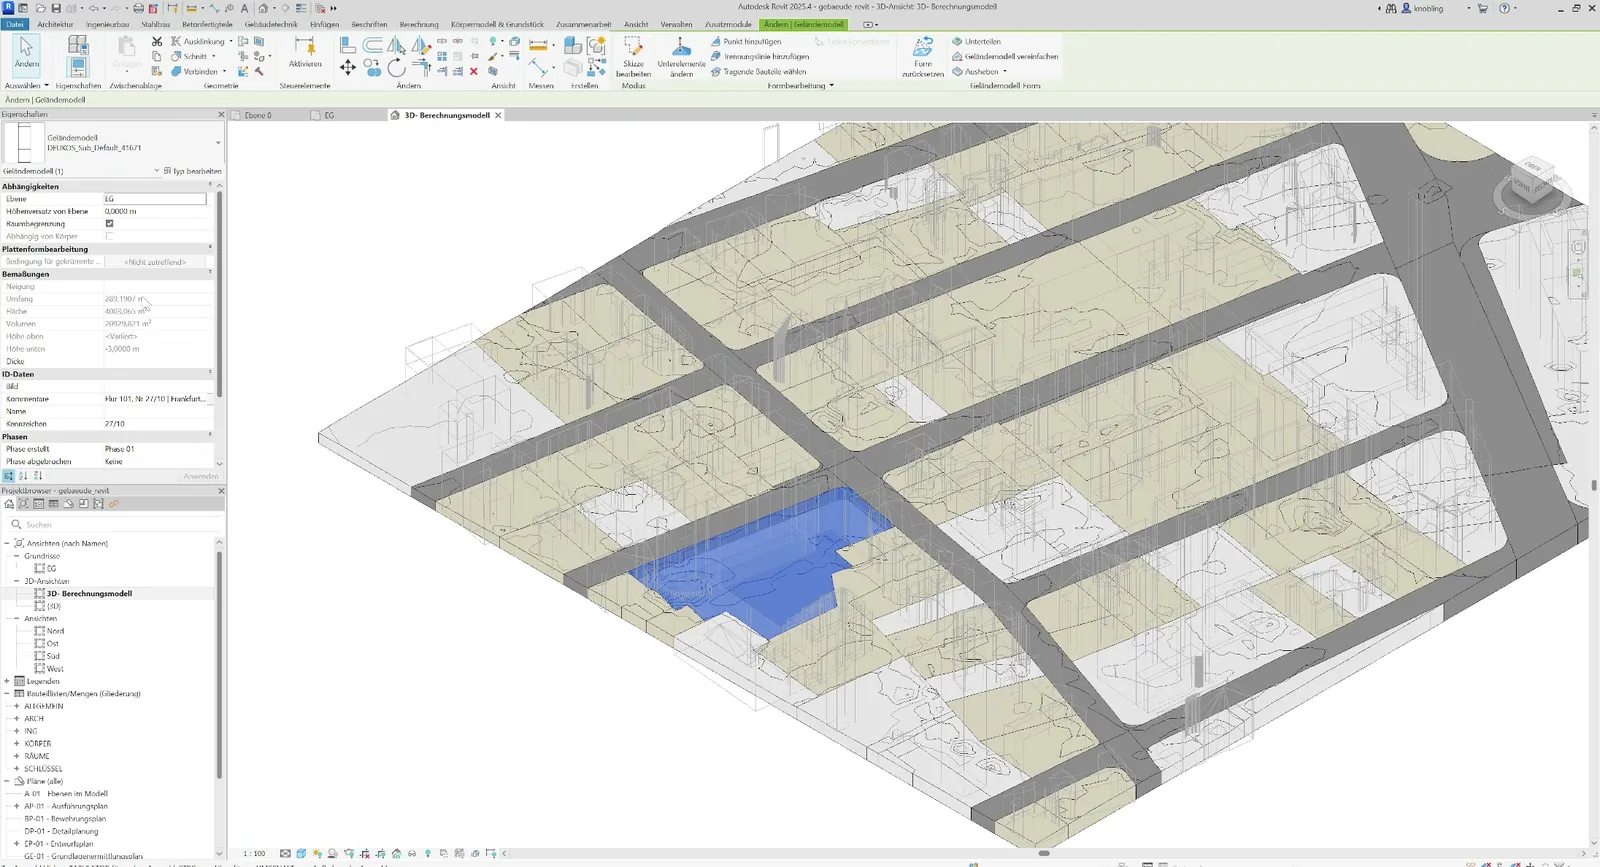Viewport: 1600px width, 867px height.
Task: Click the red Delete X icon
Action: click(x=474, y=71)
